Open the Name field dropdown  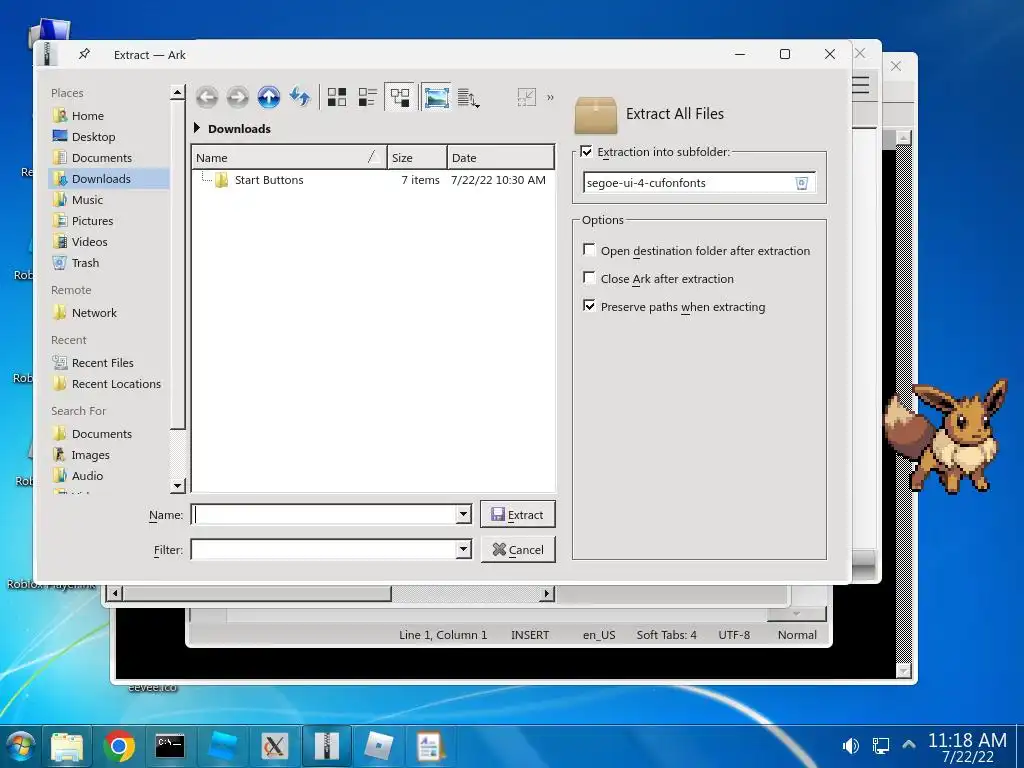click(463, 515)
